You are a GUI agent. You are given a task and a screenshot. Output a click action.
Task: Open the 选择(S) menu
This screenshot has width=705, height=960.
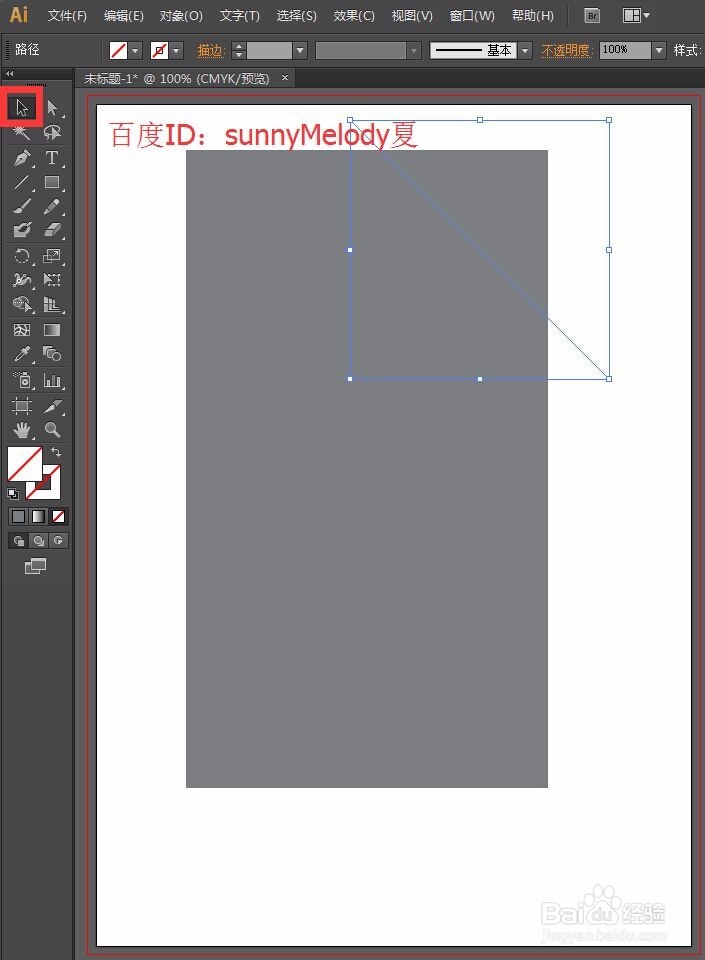[x=296, y=16]
